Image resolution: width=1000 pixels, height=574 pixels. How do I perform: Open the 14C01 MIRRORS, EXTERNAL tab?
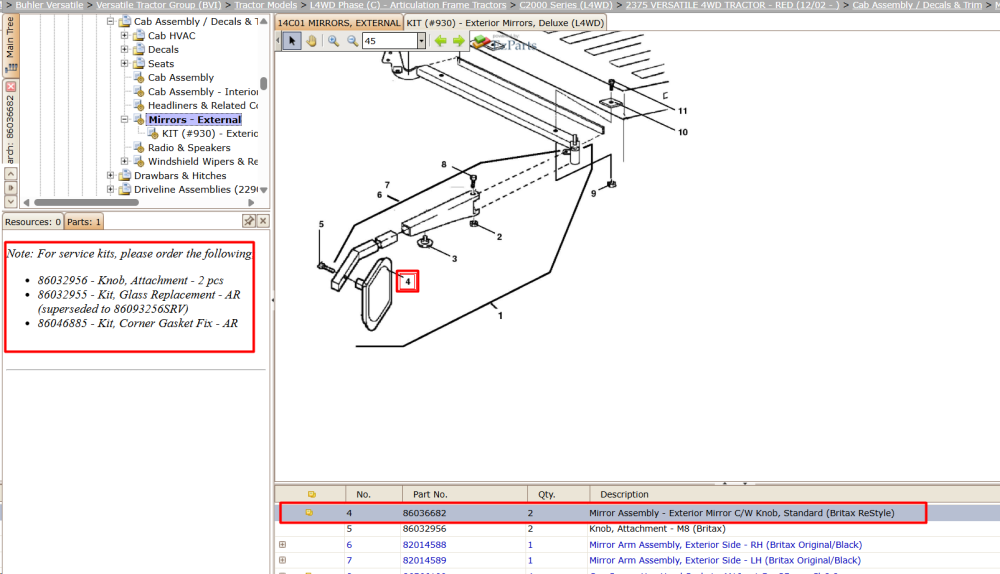point(339,23)
